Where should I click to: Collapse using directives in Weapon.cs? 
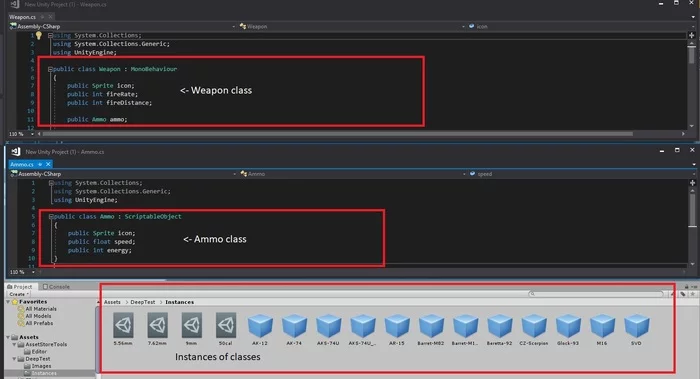(x=50, y=35)
